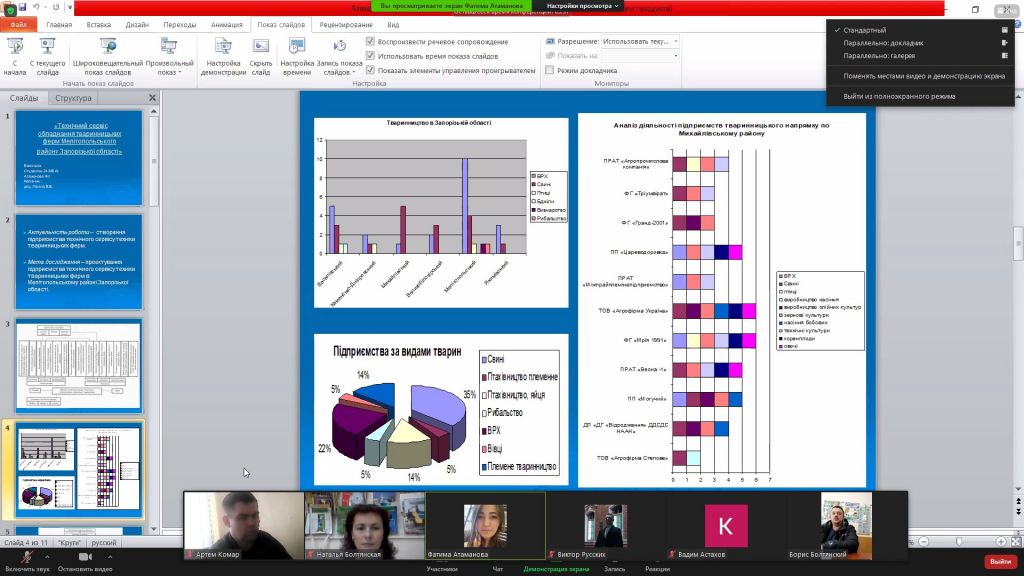Switch to the Структура pane tab
Viewport: 1024px width, 576px height.
coord(73,98)
